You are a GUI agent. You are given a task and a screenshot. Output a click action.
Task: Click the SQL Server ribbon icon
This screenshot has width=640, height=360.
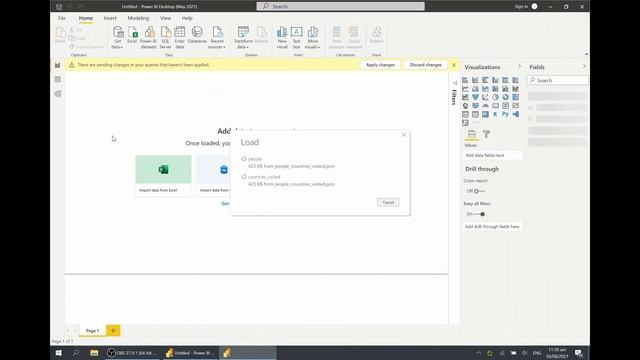click(x=165, y=38)
